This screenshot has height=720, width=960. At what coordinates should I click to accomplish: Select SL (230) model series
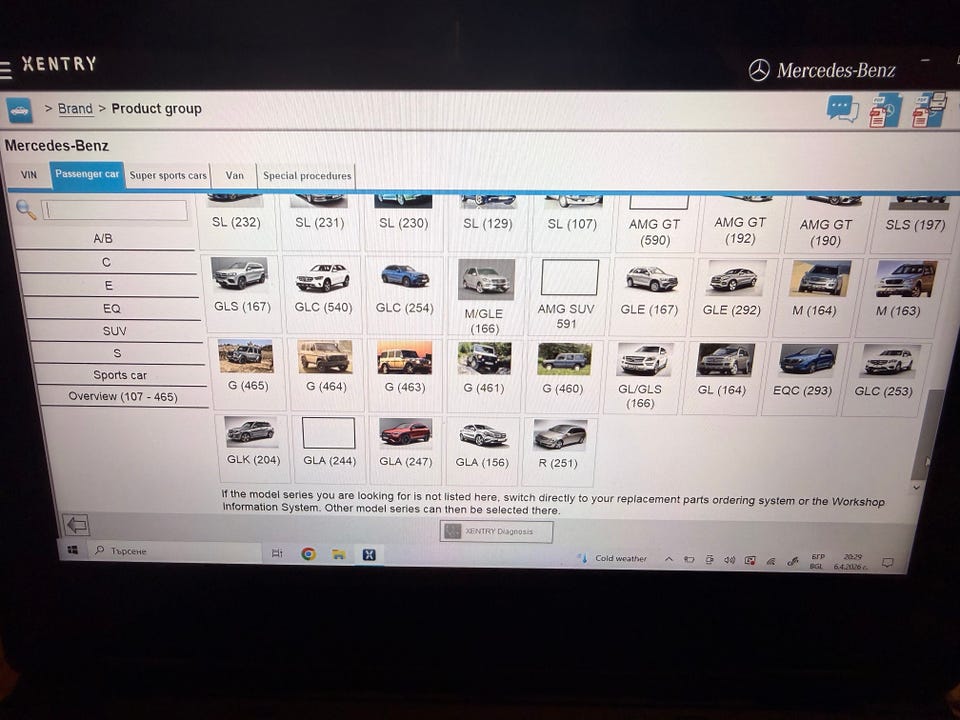coord(403,223)
